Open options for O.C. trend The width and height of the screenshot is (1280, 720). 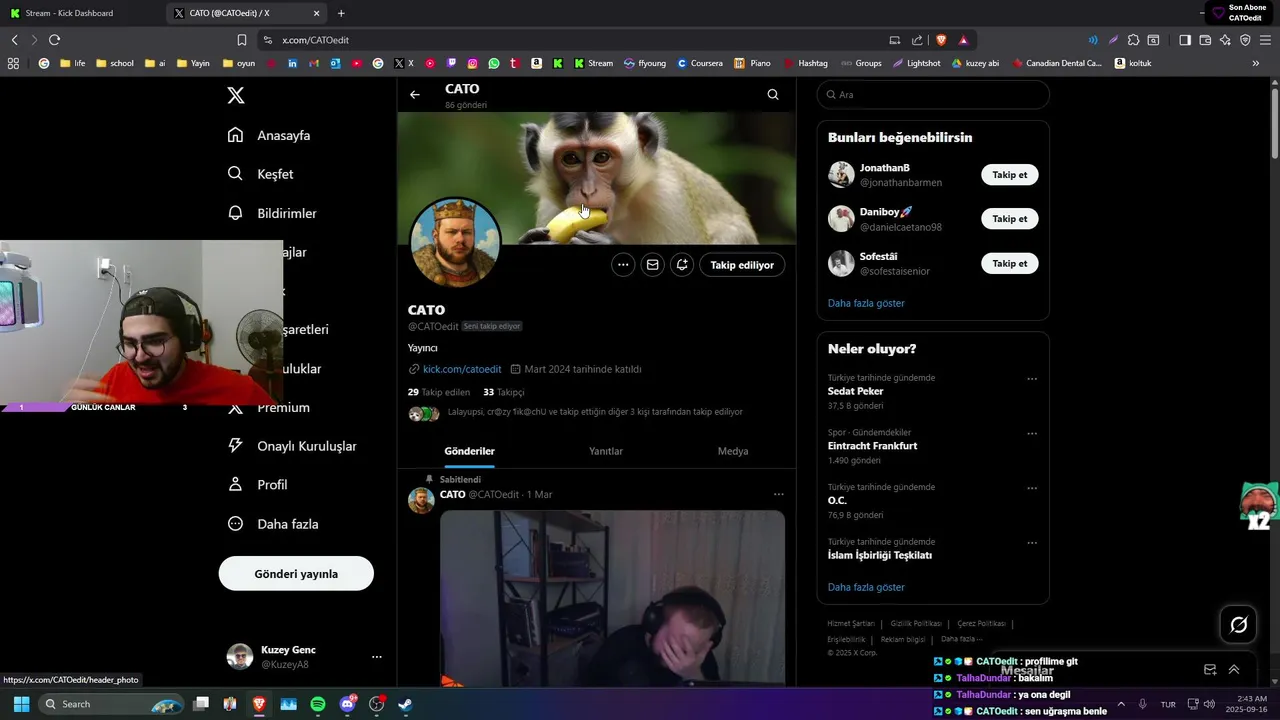click(1032, 489)
